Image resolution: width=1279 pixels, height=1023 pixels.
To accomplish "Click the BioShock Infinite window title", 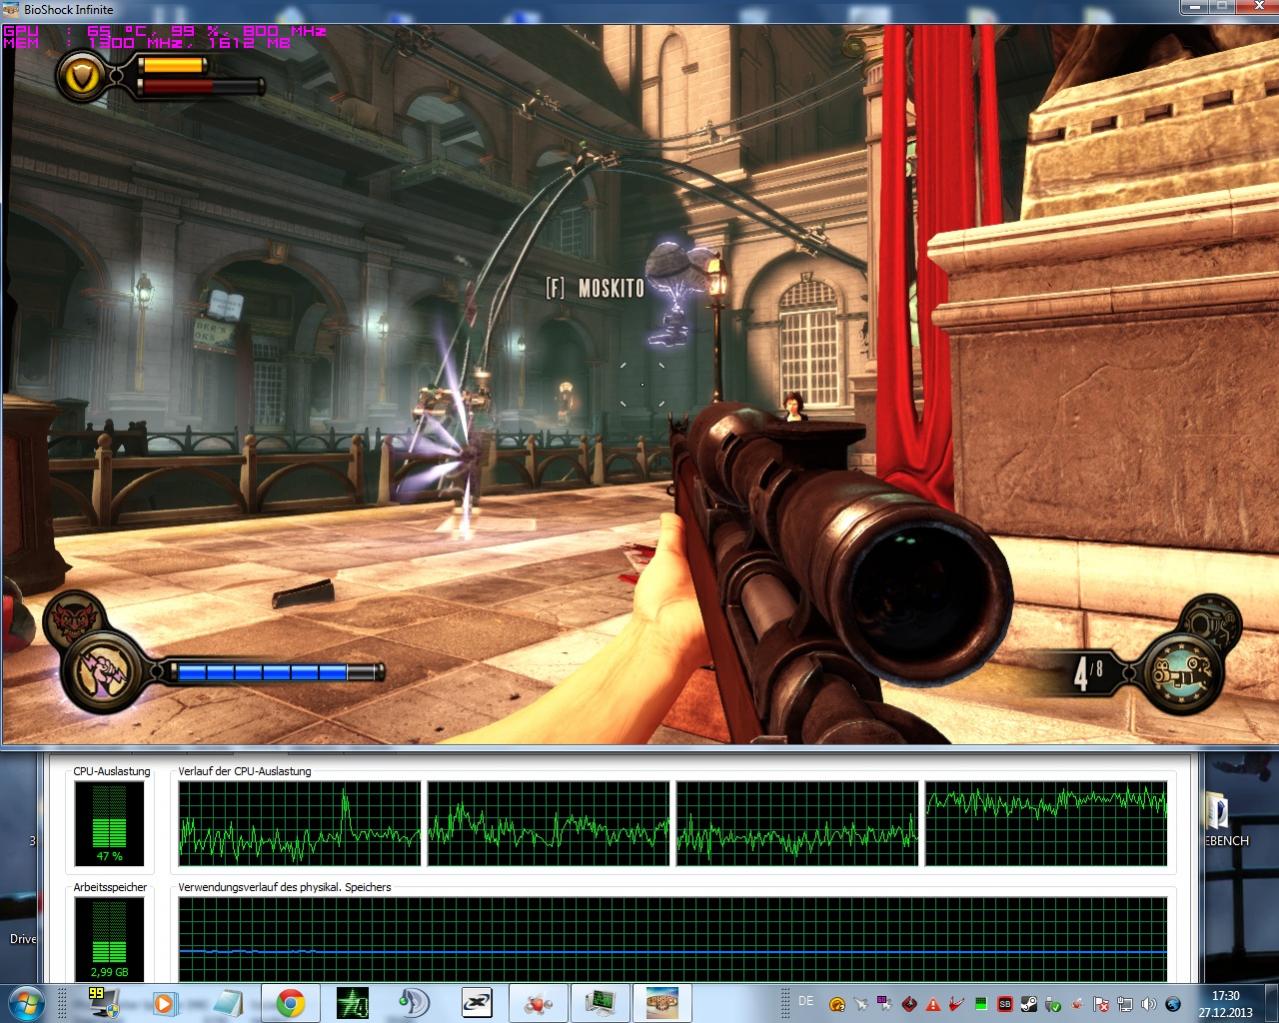I will [68, 9].
